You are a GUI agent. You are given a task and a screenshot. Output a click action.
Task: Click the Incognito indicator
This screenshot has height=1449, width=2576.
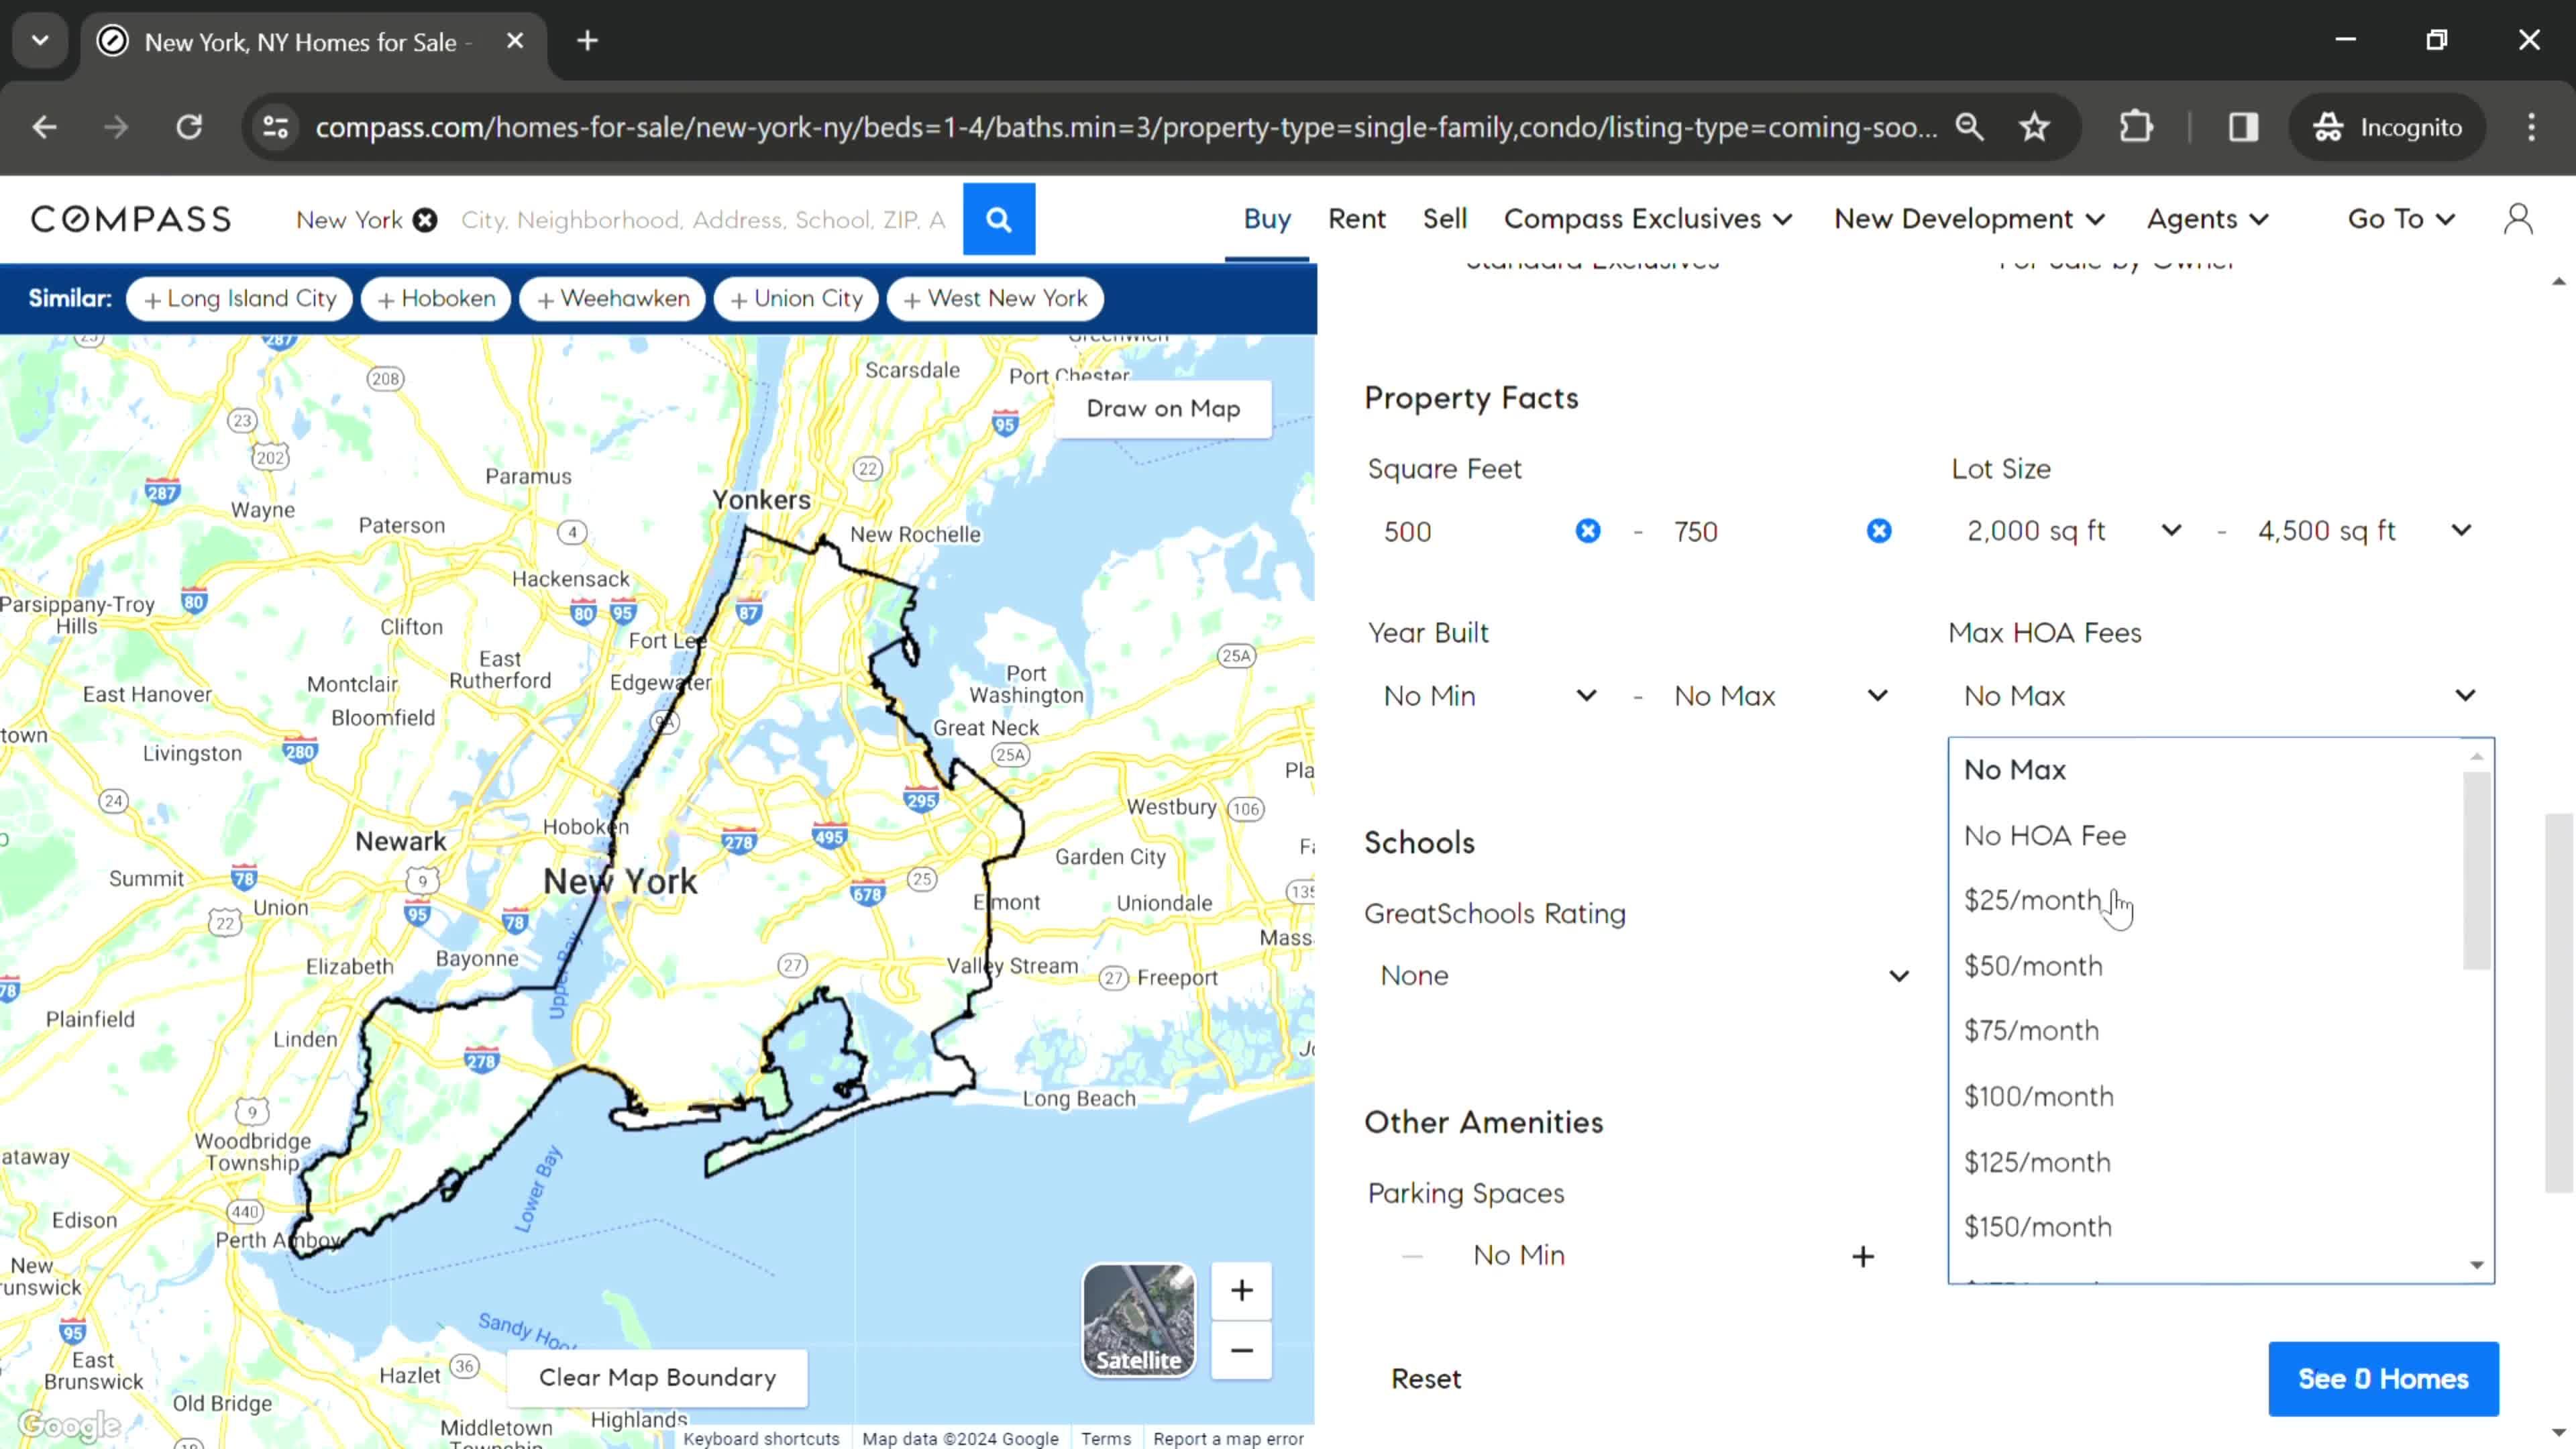click(2388, 127)
